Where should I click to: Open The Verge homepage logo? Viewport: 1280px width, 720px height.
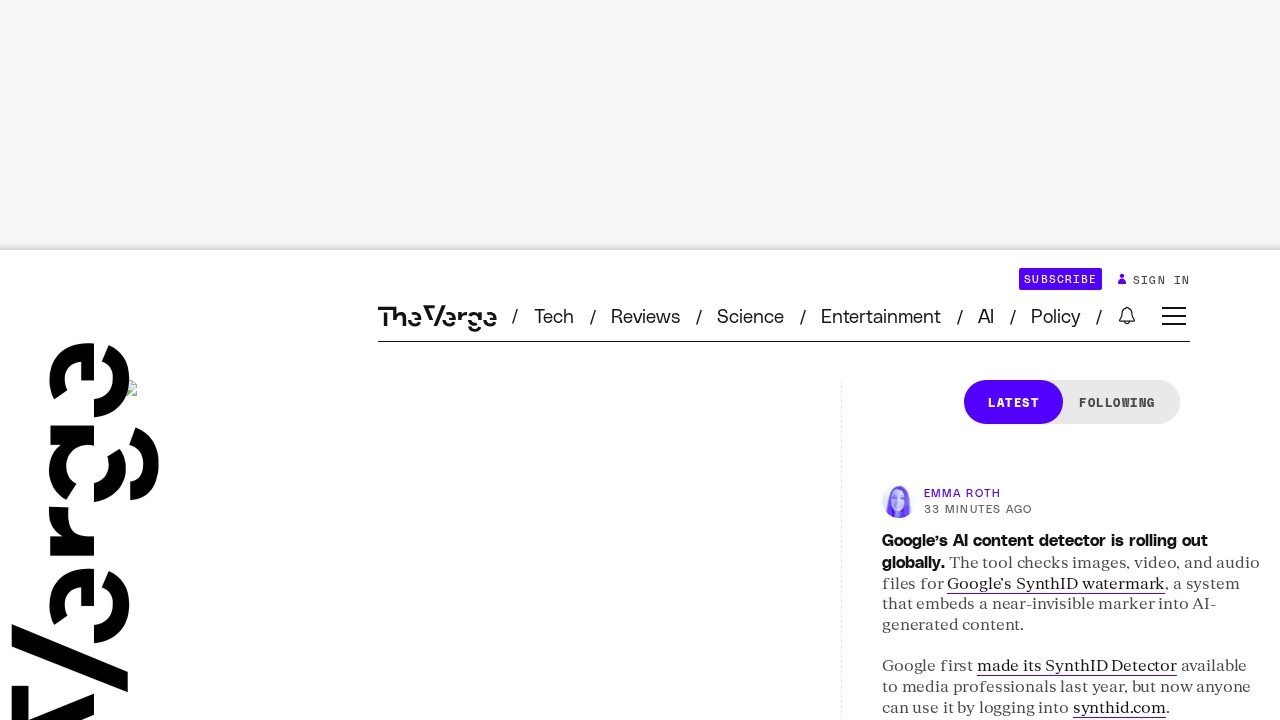point(437,317)
